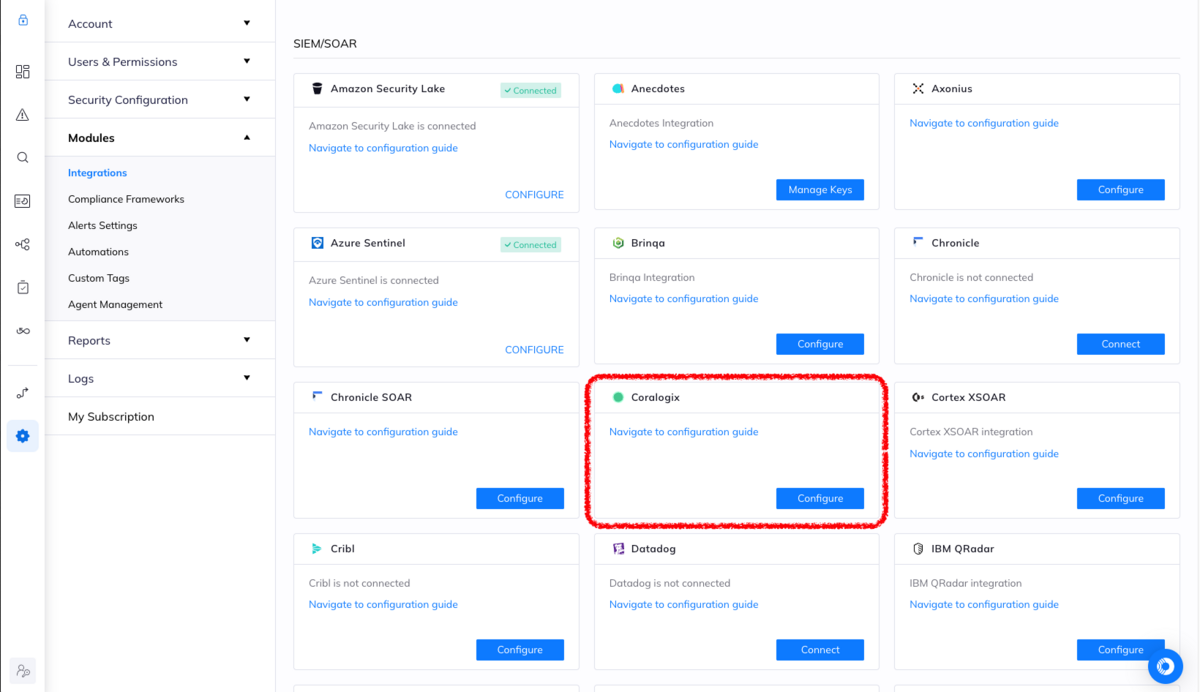Open Cortex XSOAR configuration guide link
This screenshot has height=692, width=1200.
pyautogui.click(x=984, y=454)
